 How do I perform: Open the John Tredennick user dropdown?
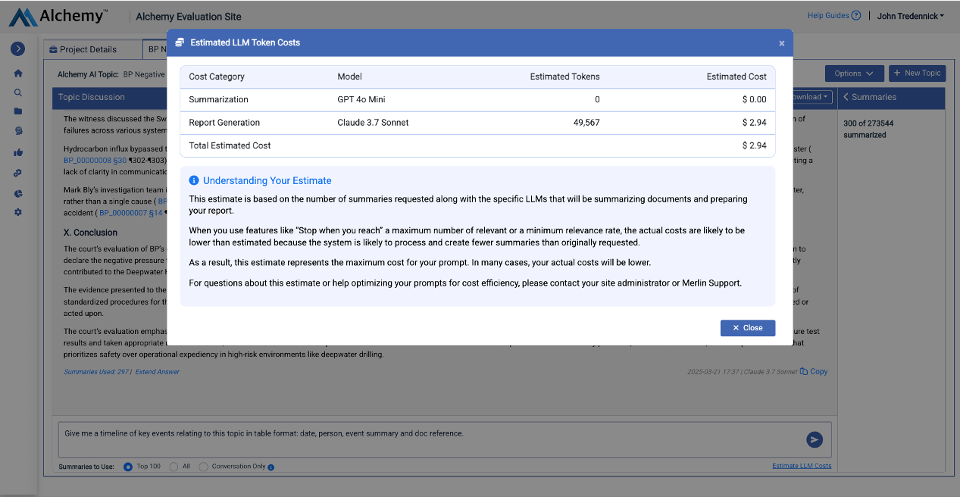coord(910,16)
